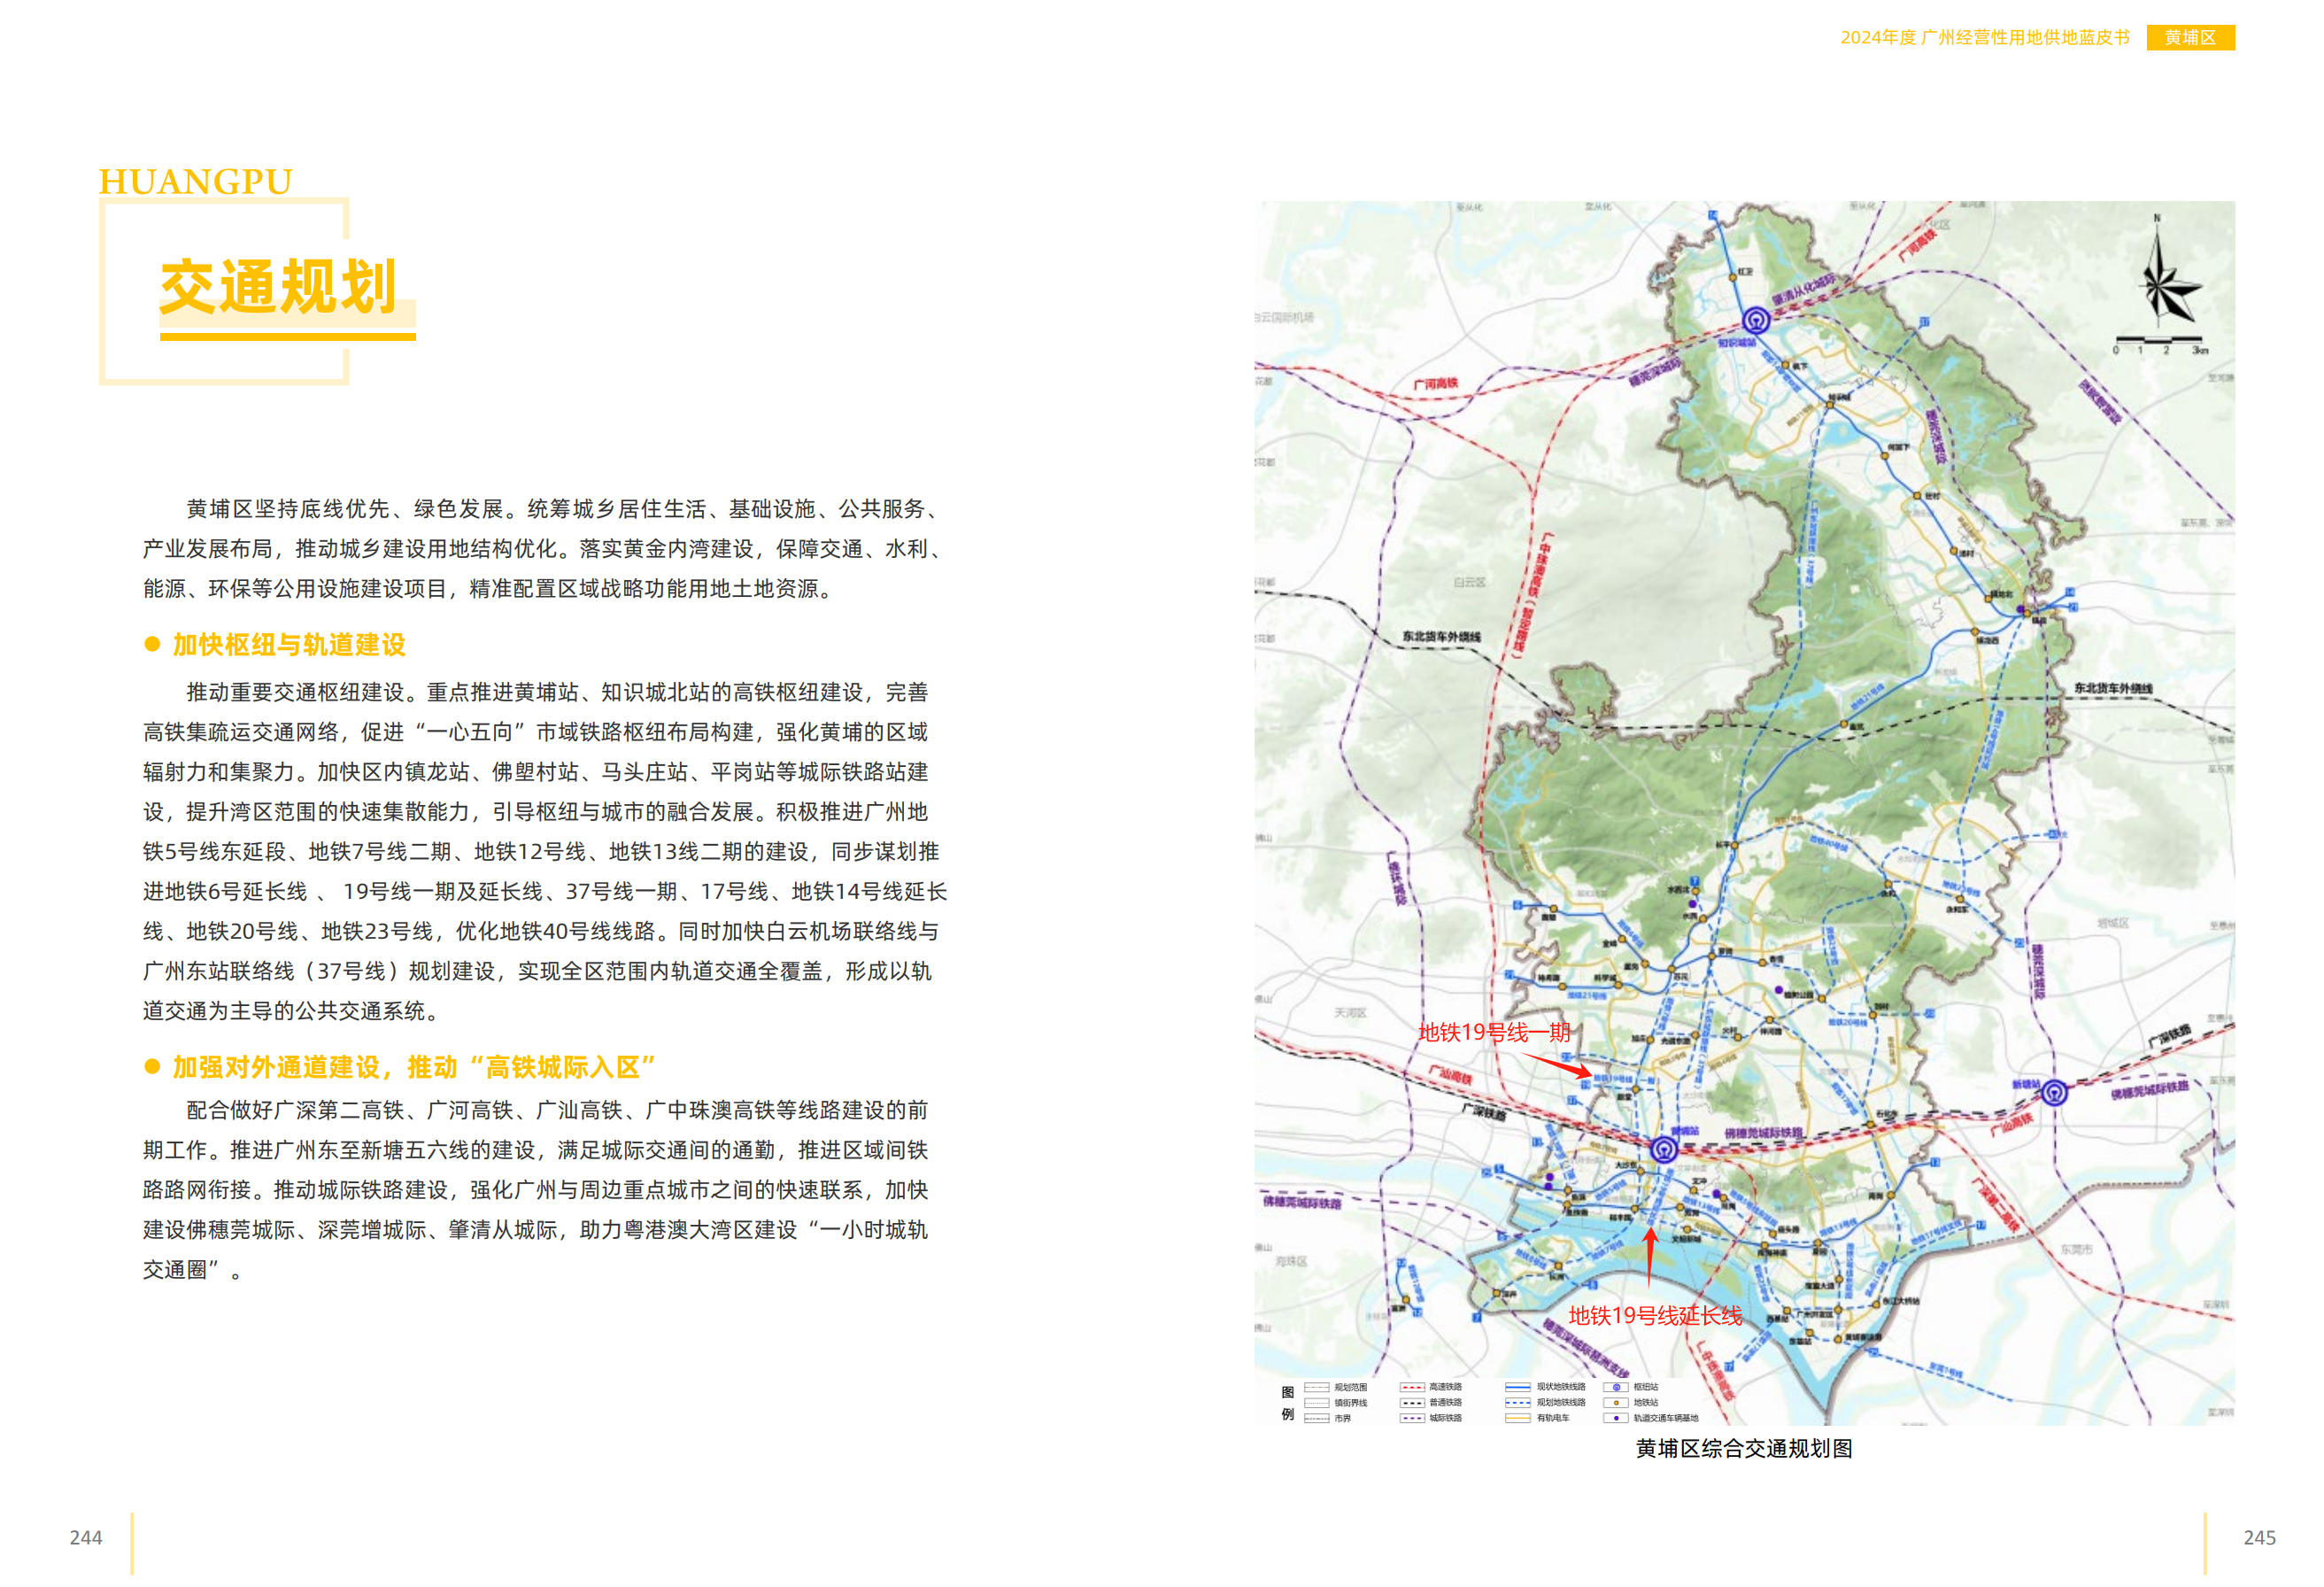Click the 规划范围 legend line sample
This screenshot has height=1587, width=2324.
tap(1317, 1387)
